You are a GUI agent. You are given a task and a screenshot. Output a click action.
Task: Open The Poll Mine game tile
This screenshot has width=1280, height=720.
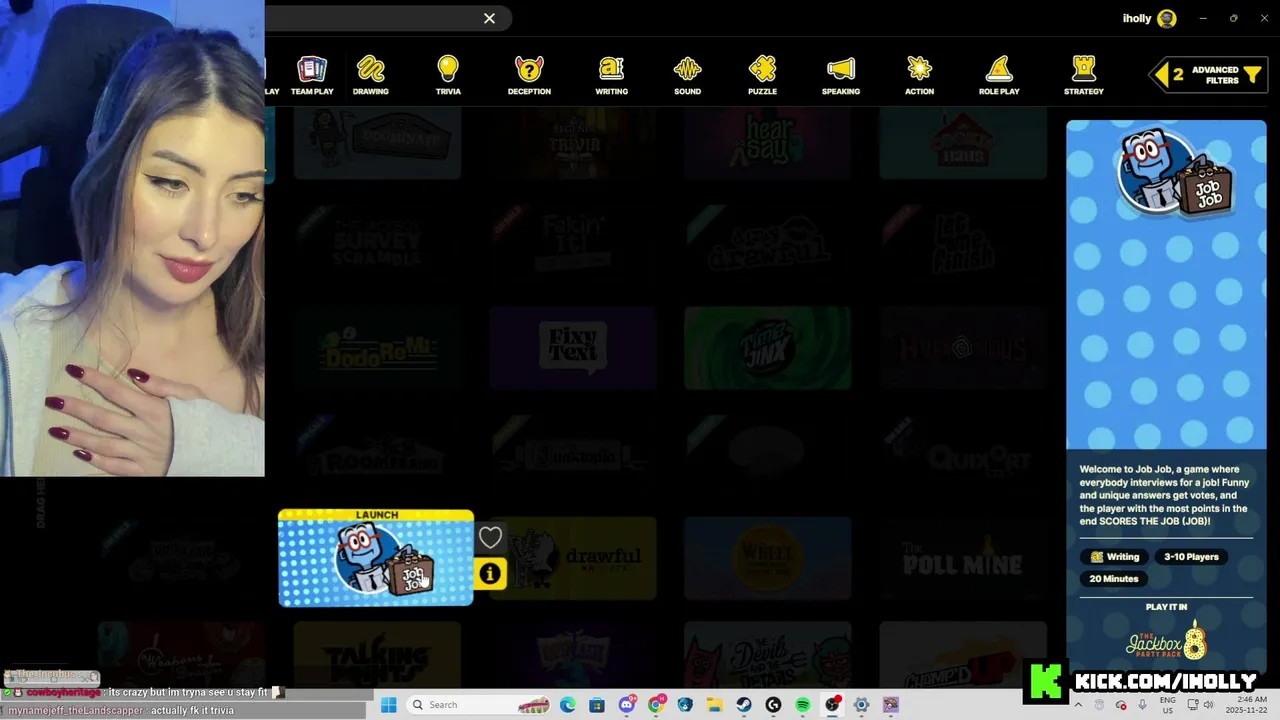pyautogui.click(x=962, y=558)
